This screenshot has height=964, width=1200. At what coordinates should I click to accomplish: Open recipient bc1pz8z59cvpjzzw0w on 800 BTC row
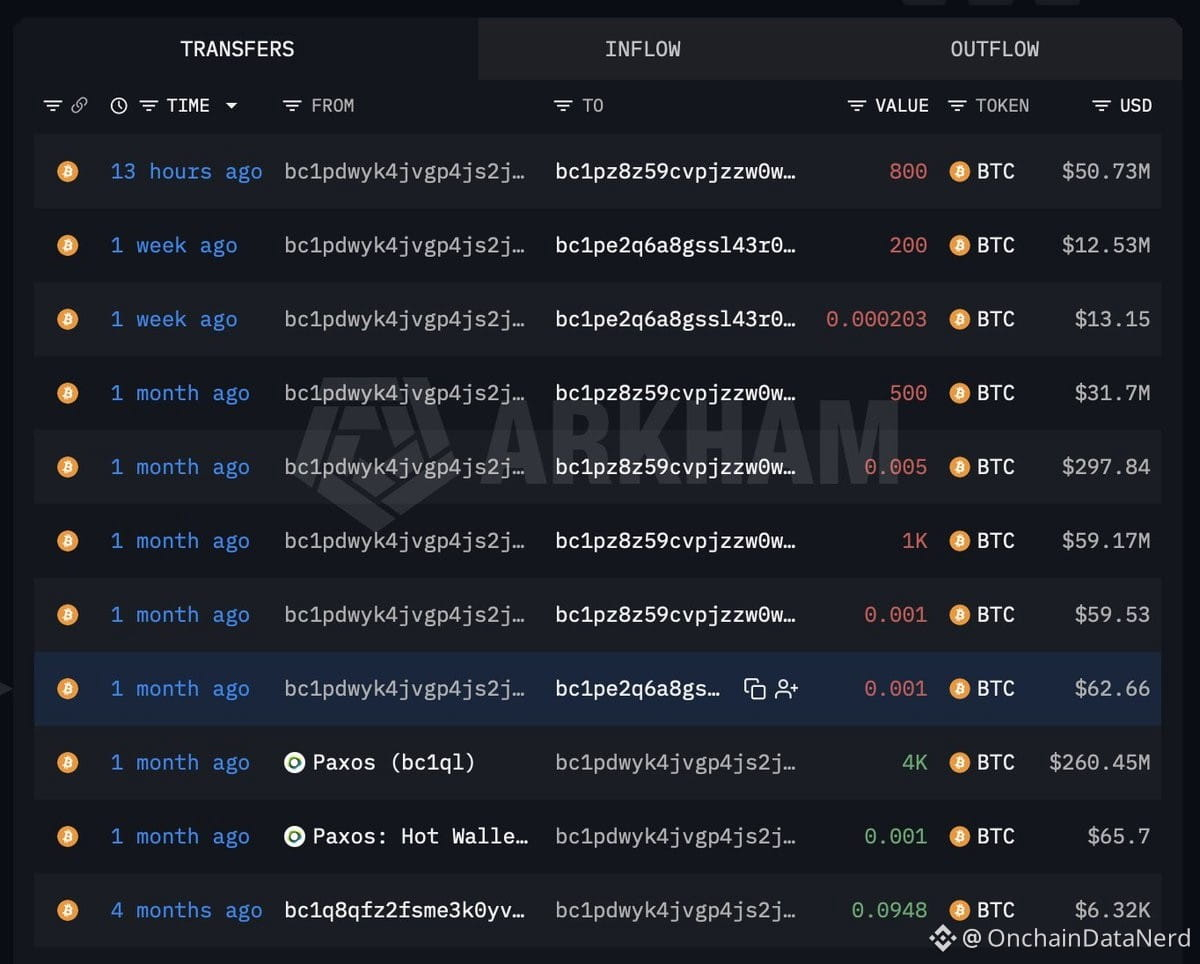click(675, 172)
